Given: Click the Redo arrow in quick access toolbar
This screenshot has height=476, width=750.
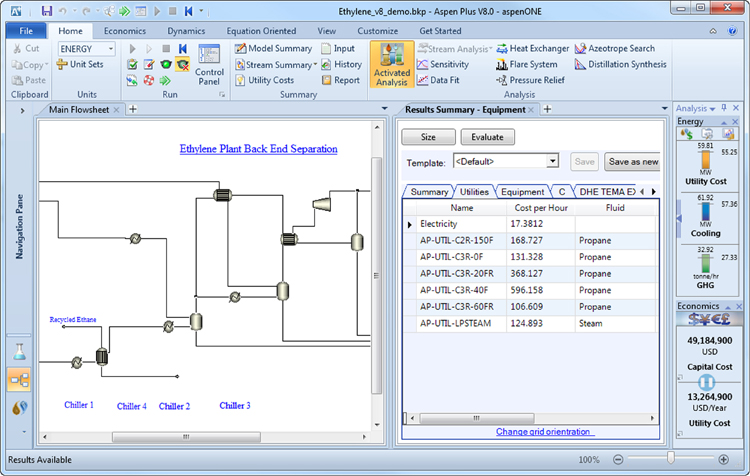Looking at the screenshot, I should (87, 11).
